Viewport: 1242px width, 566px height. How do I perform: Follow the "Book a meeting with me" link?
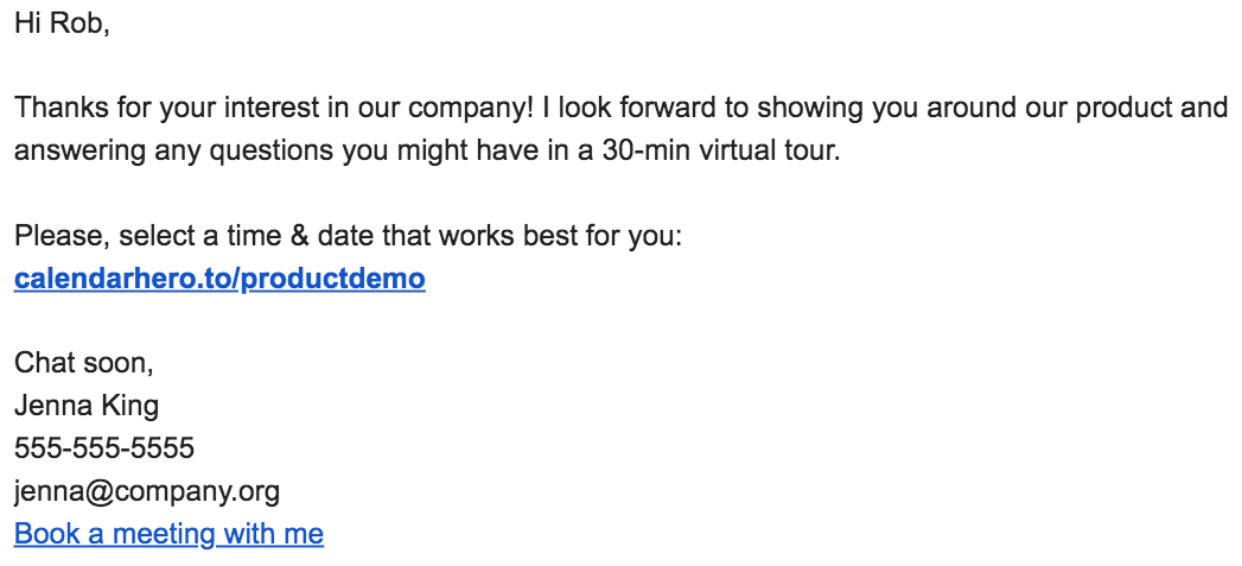pyautogui.click(x=168, y=534)
